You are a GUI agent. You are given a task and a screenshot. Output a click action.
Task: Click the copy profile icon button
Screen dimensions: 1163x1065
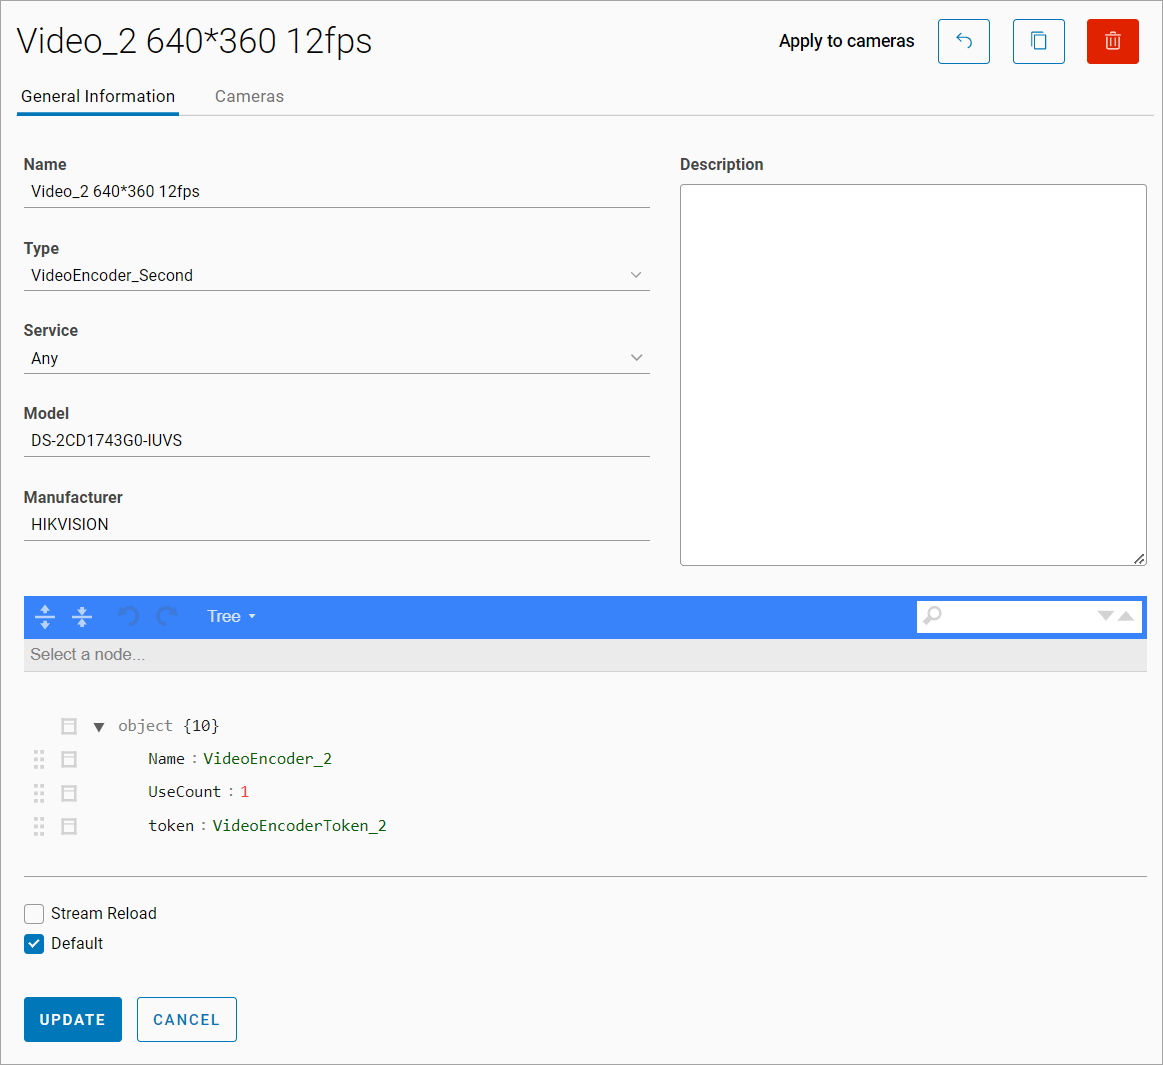click(x=1038, y=42)
